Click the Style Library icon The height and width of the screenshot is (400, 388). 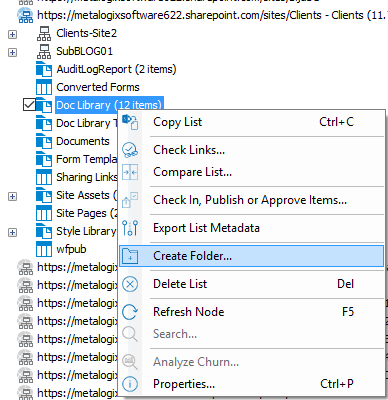[44, 231]
